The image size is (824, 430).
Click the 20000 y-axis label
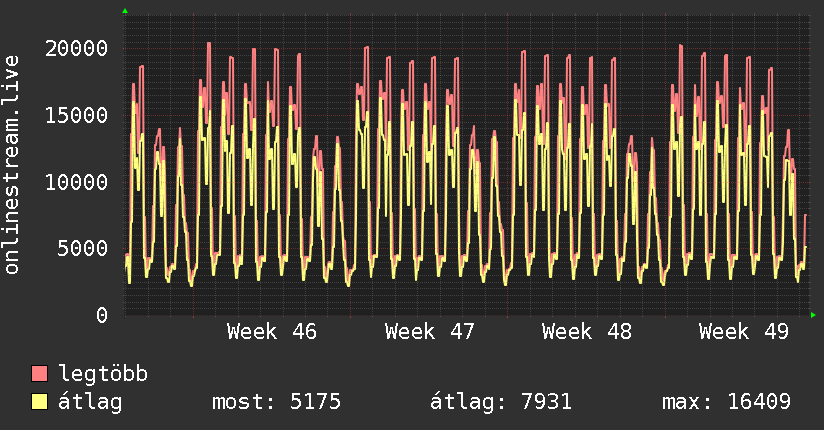pos(76,49)
